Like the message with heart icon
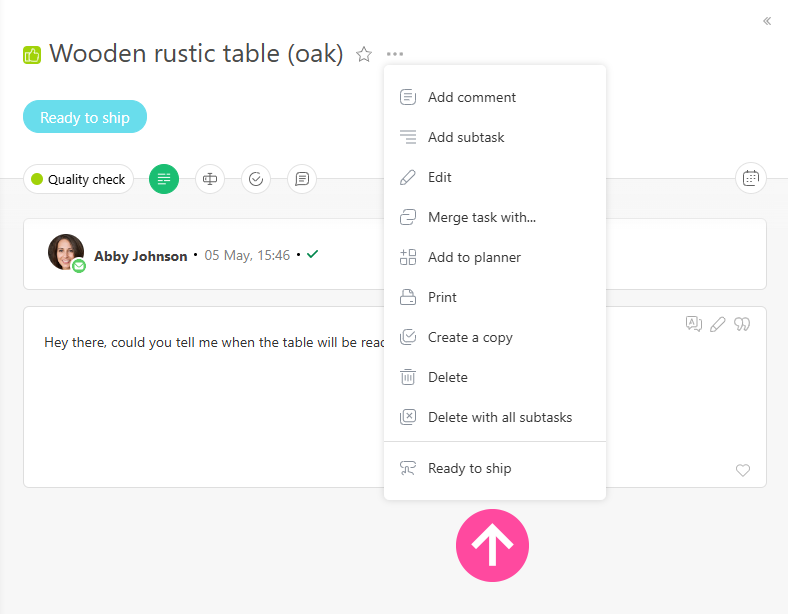Viewport: 788px width, 614px height. coord(742,470)
